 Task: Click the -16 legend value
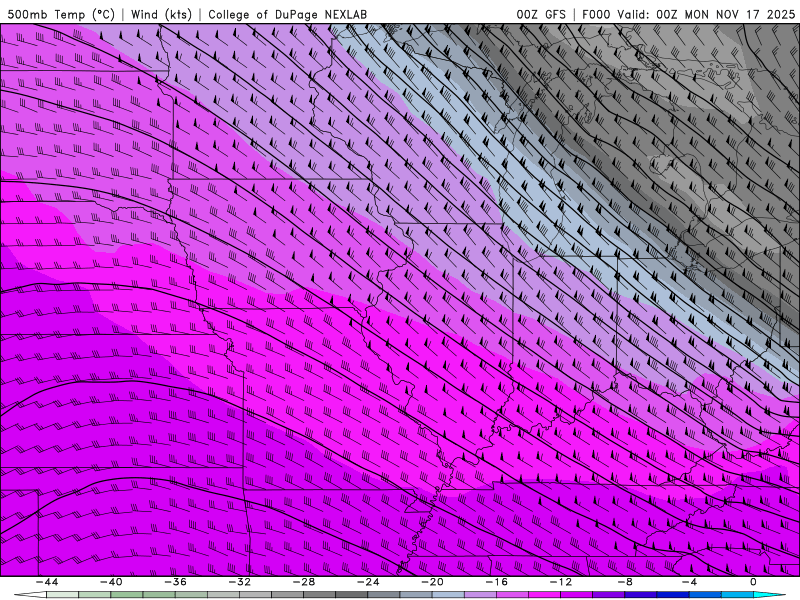pos(496,582)
